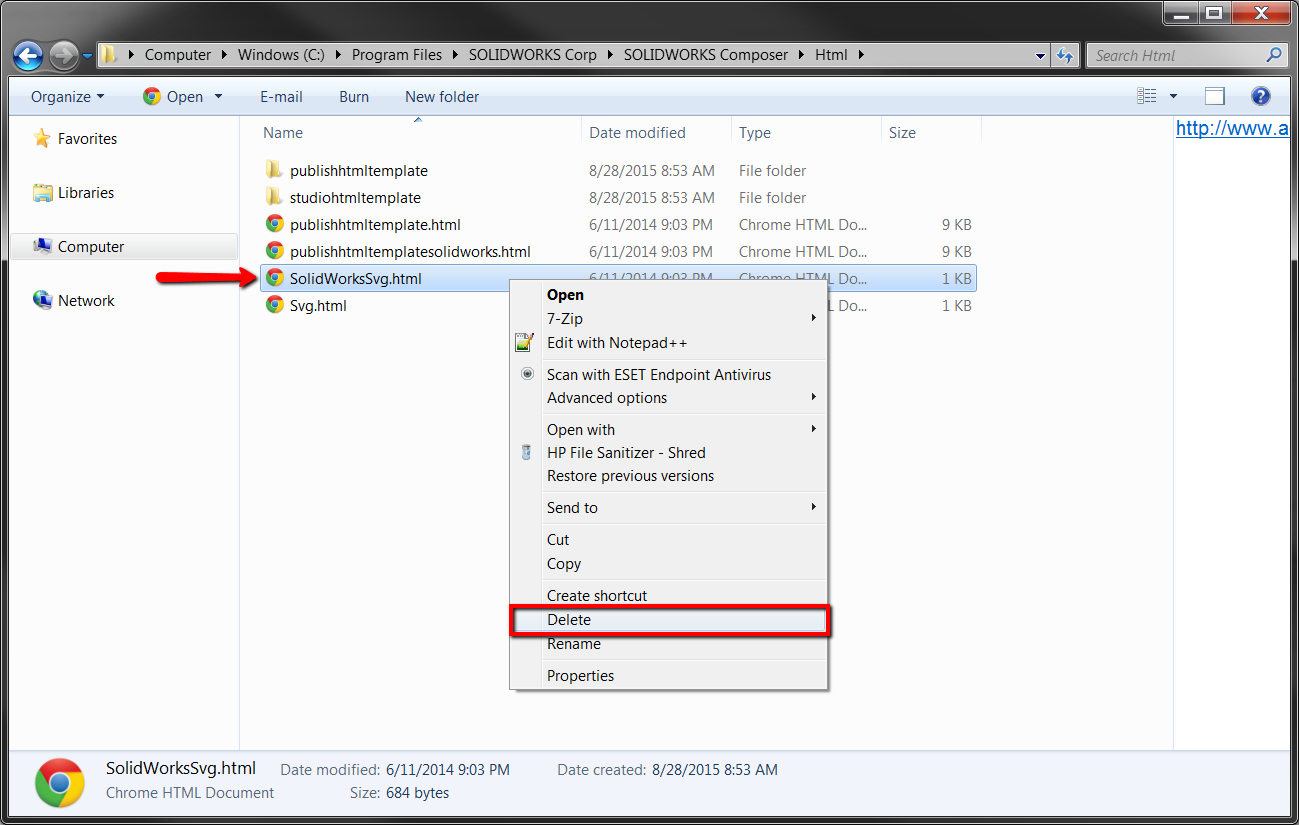Image resolution: width=1299 pixels, height=825 pixels.
Task: Toggle the preview pane button
Action: coord(1215,97)
